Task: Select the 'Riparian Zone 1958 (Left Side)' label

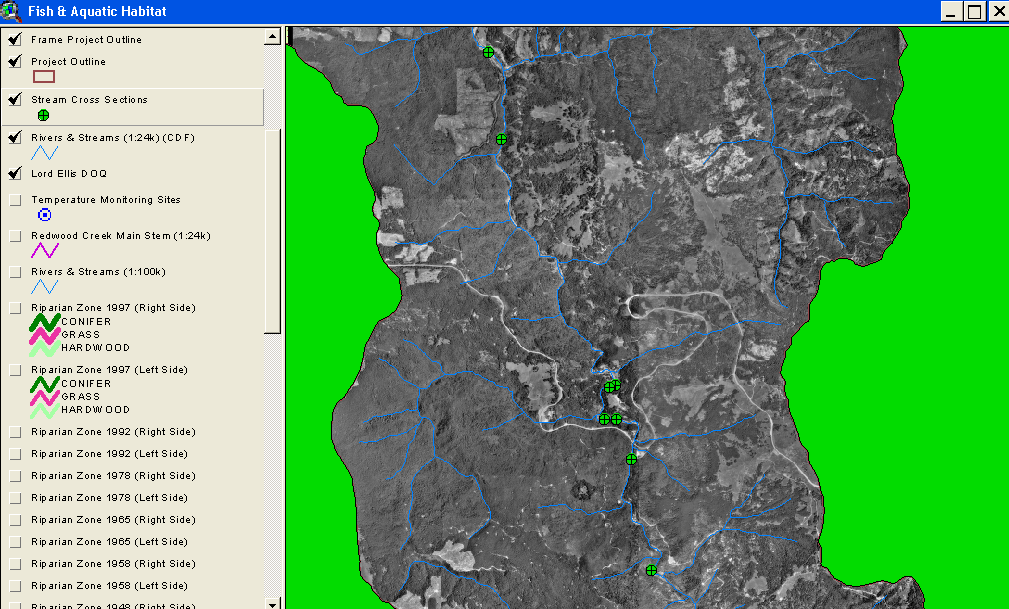Action: coord(109,585)
